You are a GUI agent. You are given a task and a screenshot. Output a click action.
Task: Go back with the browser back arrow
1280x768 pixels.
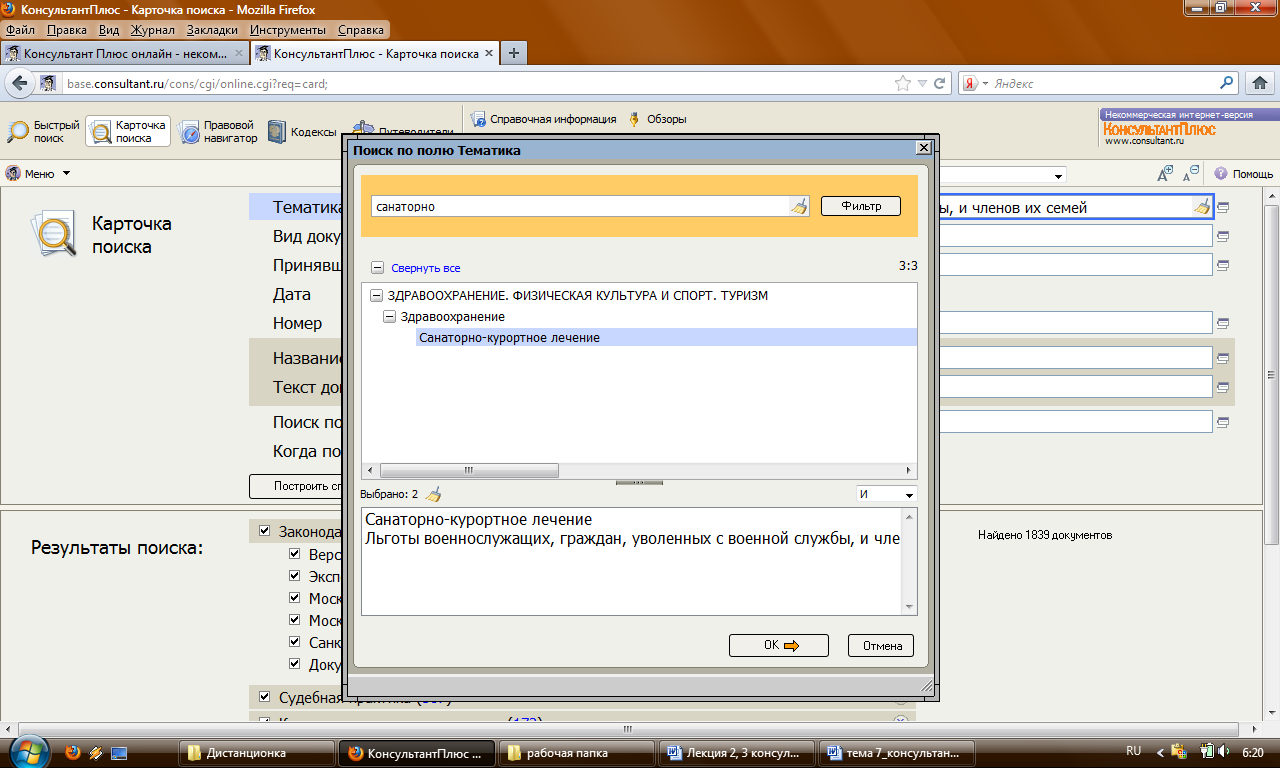19,84
